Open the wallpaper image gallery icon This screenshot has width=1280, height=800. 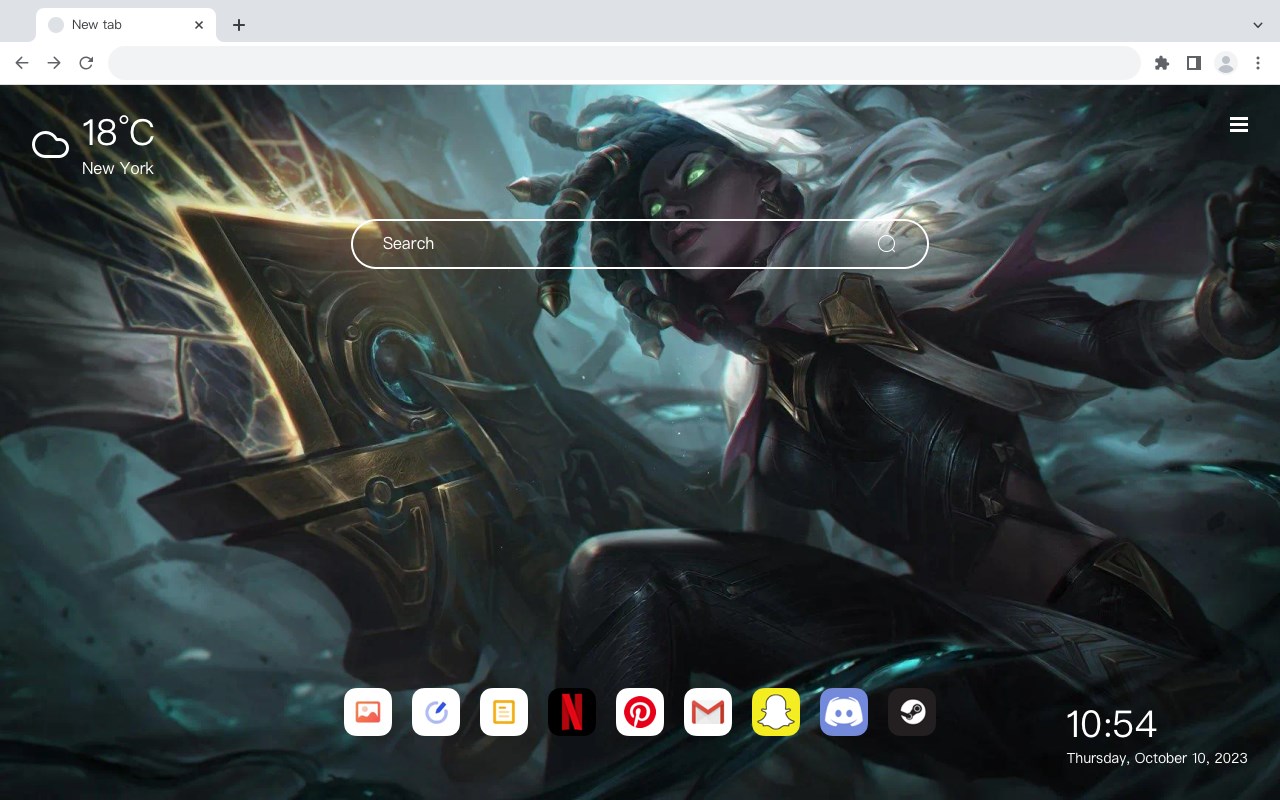368,712
